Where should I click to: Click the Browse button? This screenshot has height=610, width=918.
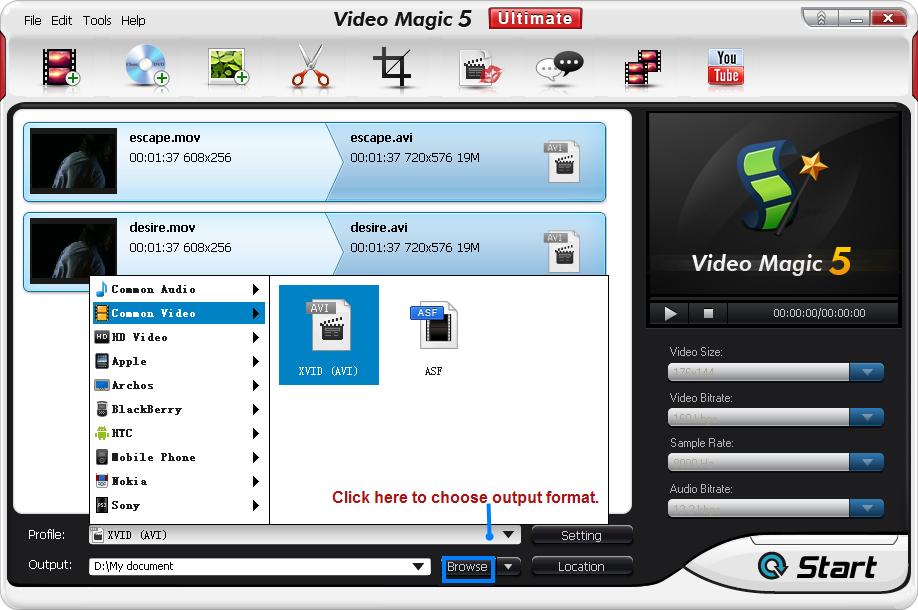[467, 567]
